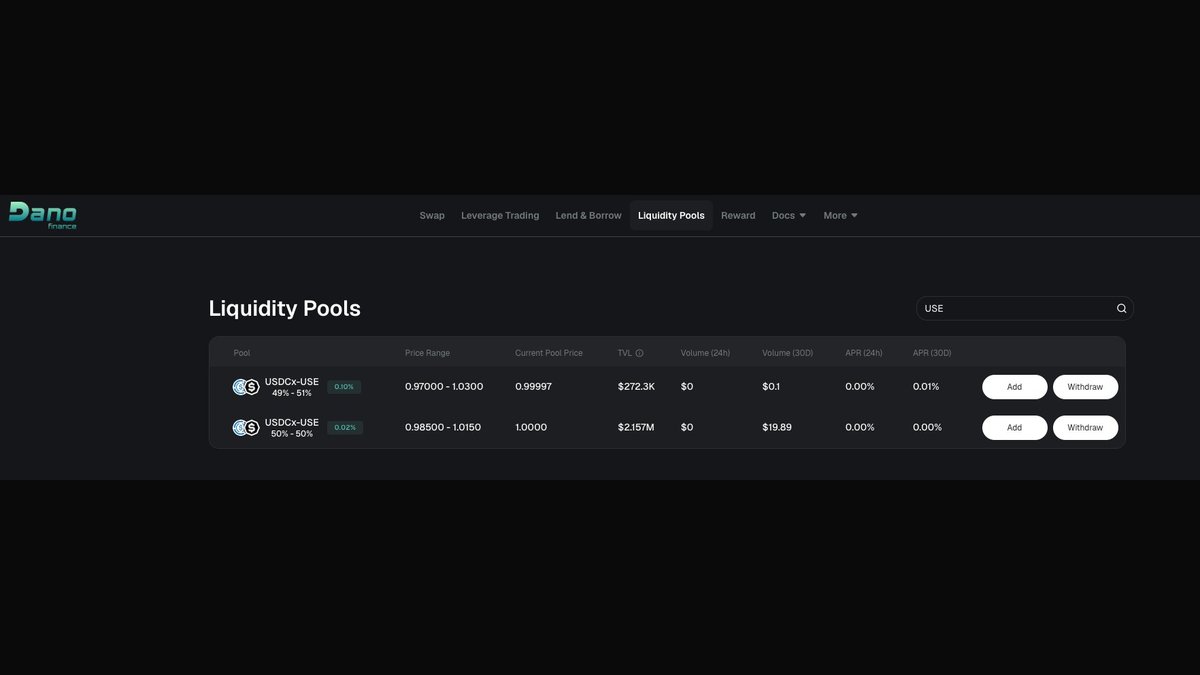Click the Price Range column header
This screenshot has height=675, width=1200.
[427, 353]
